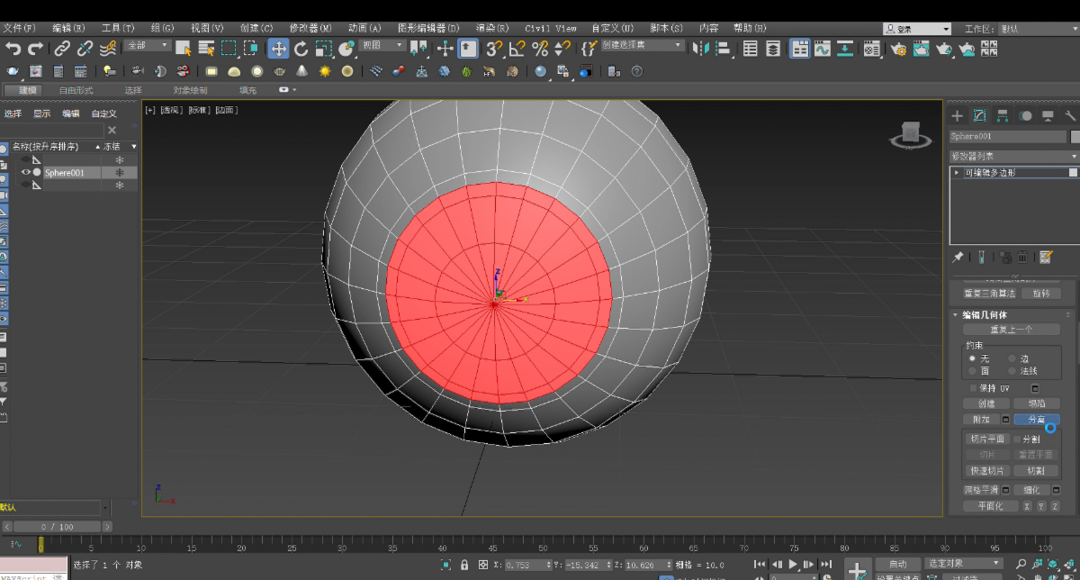Open Render Setup teapot icon
Viewport: 1080px width, 580px height.
coord(898,48)
